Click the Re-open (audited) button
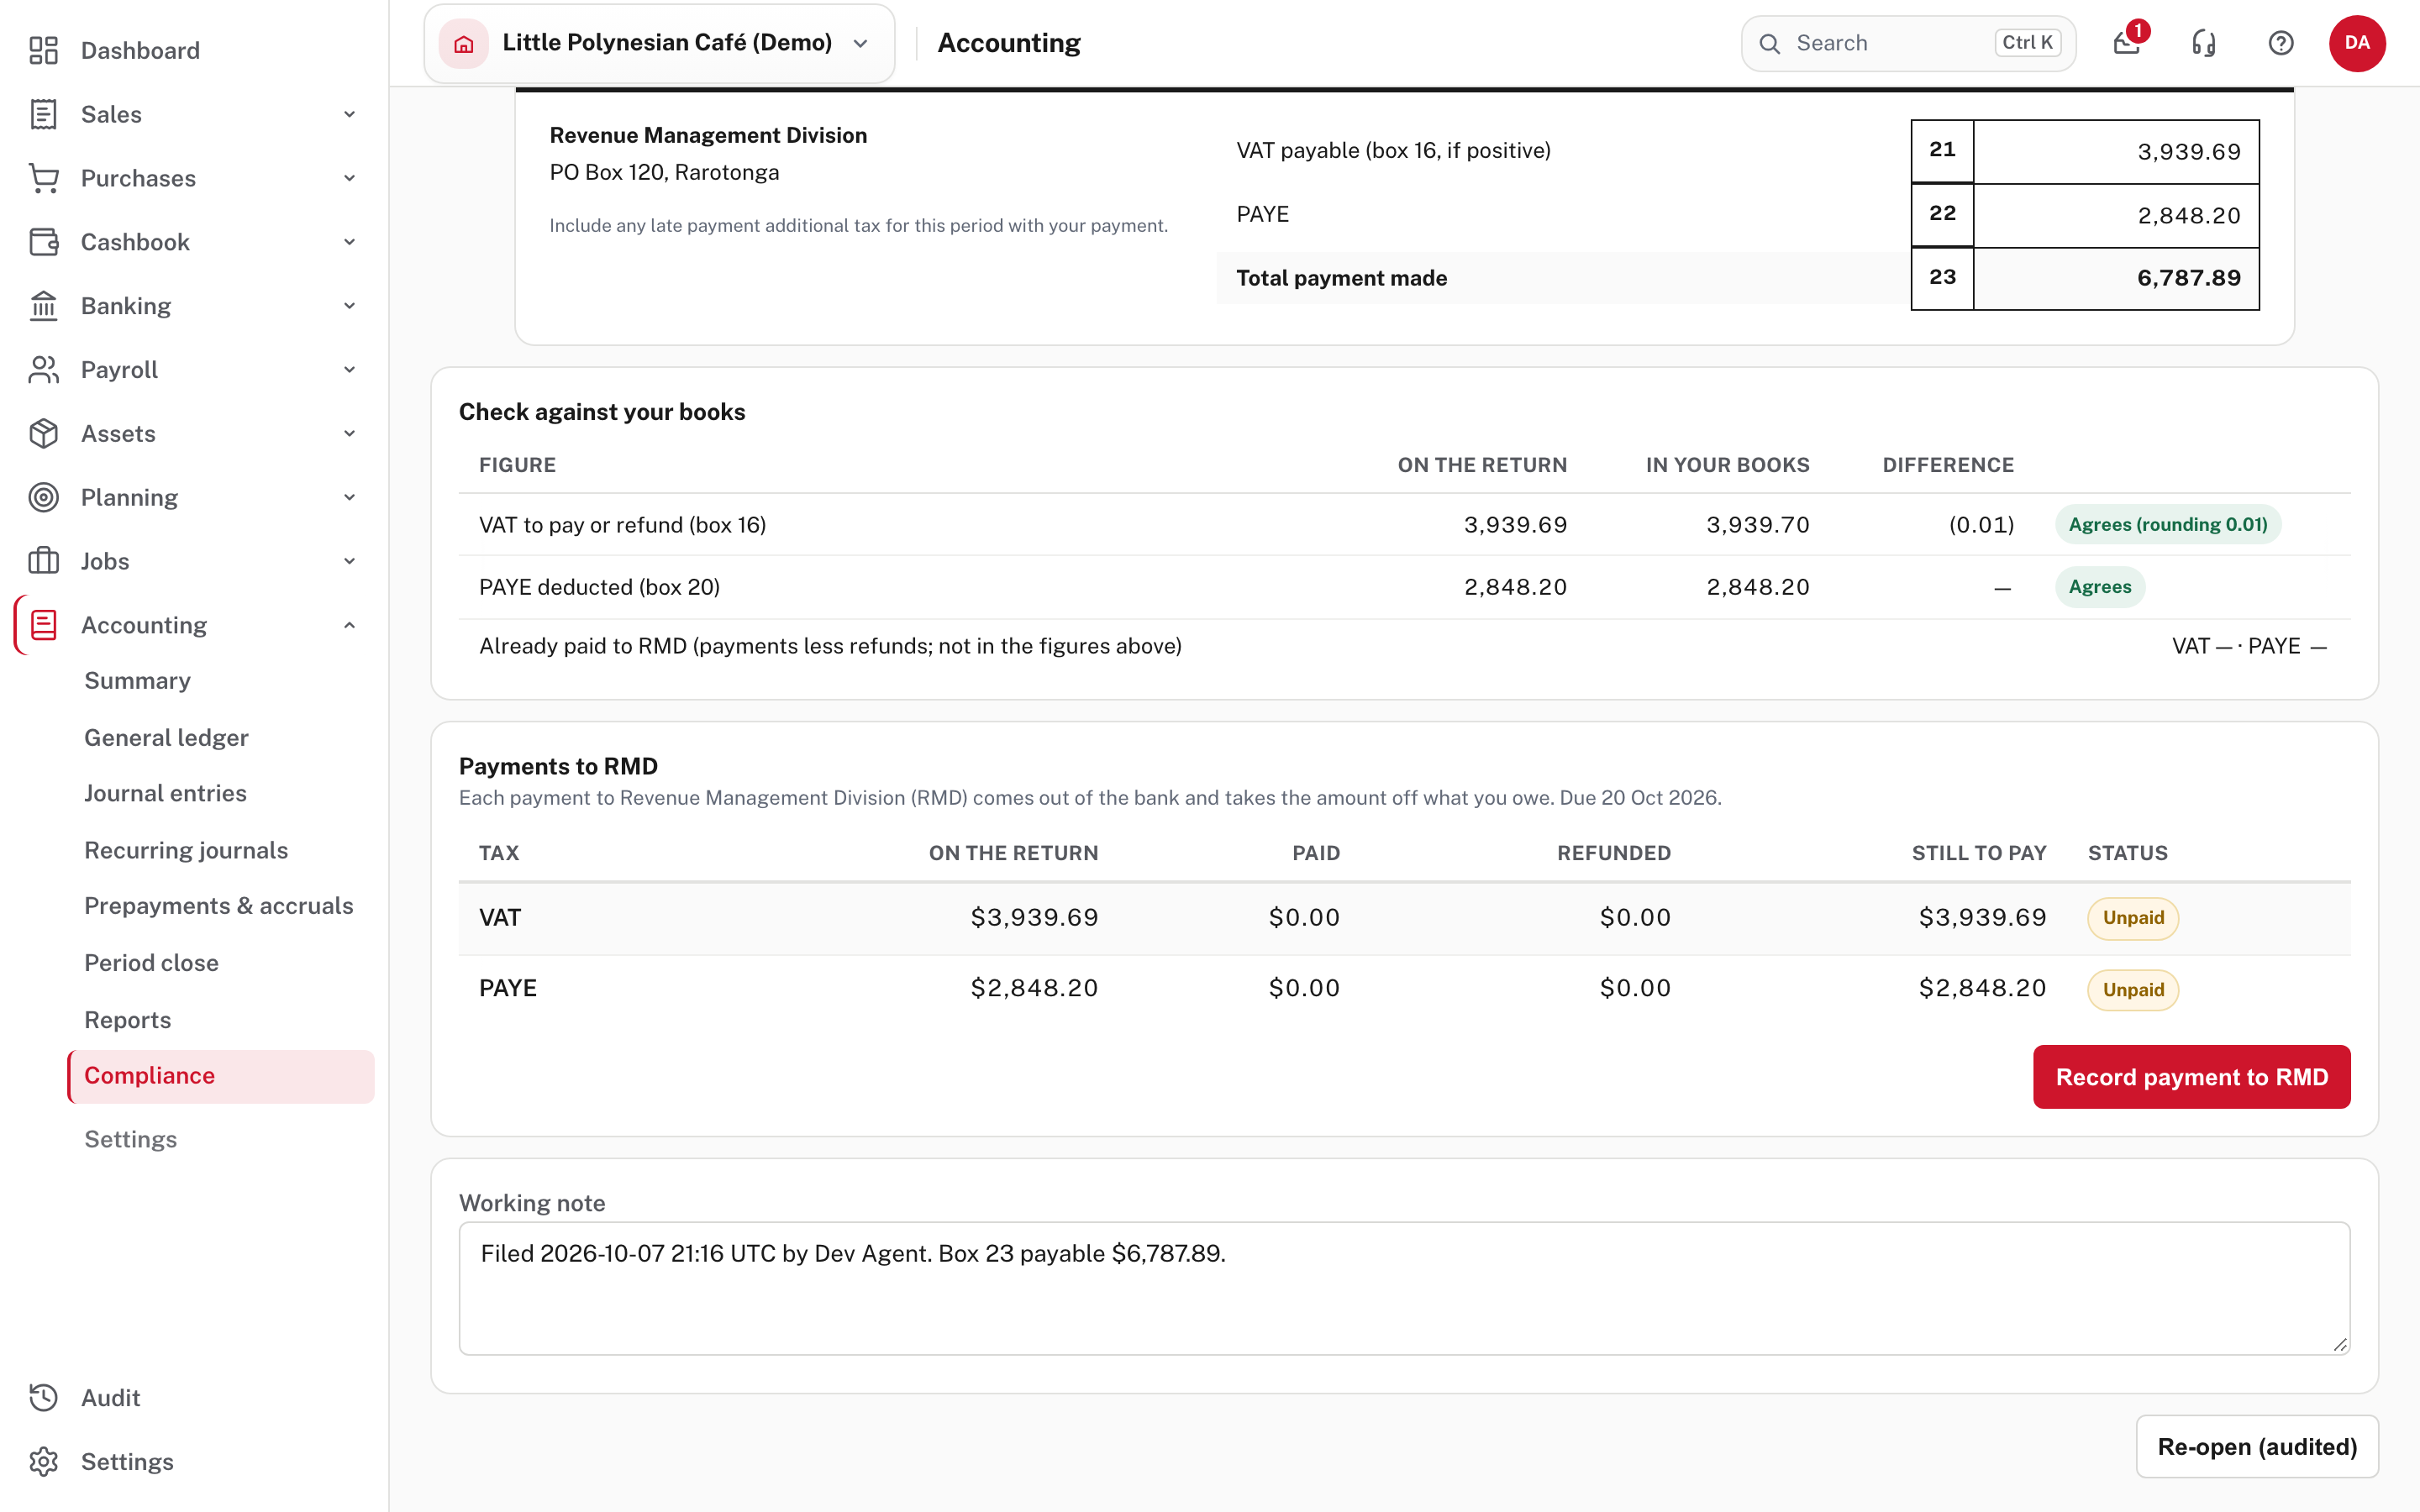Screen dimensions: 2420x1512 click(x=2257, y=1446)
